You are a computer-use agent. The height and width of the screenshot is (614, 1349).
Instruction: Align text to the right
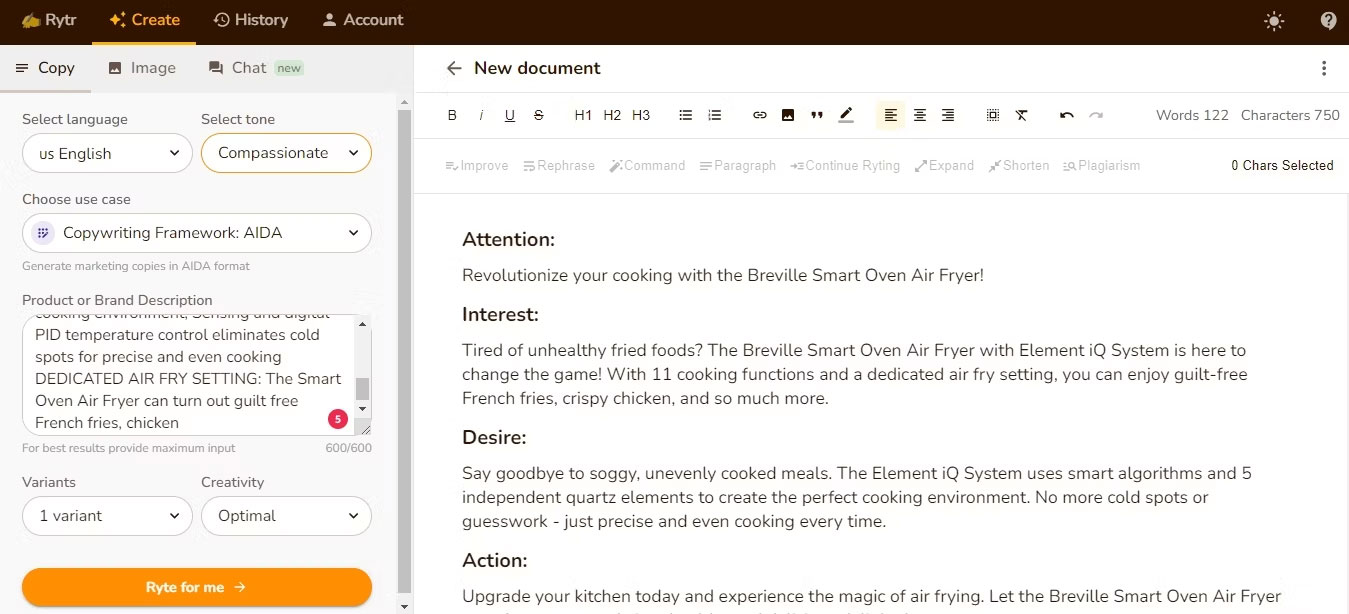pos(948,115)
